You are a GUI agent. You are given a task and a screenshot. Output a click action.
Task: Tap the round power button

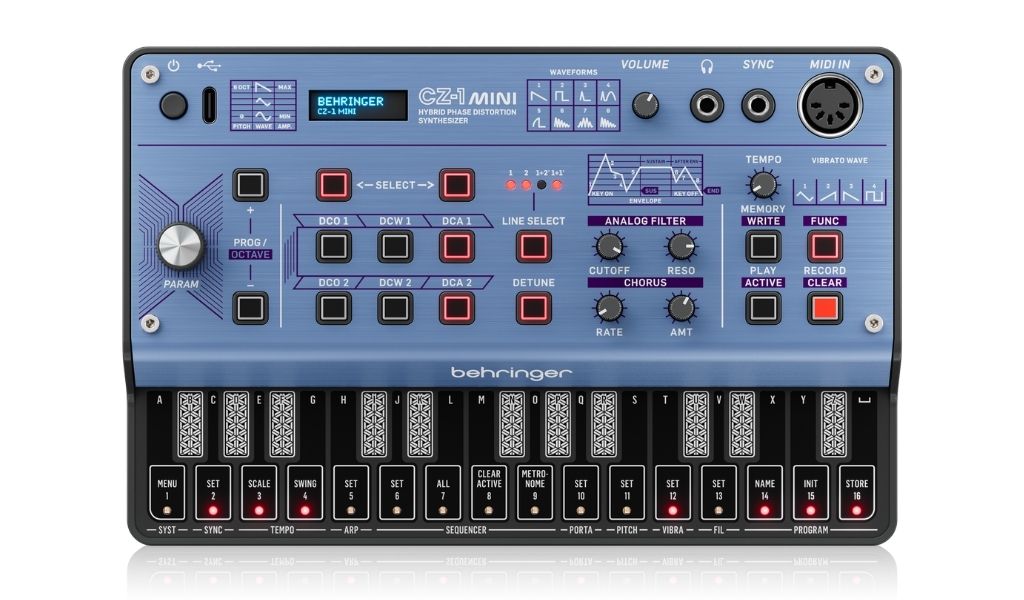point(174,105)
